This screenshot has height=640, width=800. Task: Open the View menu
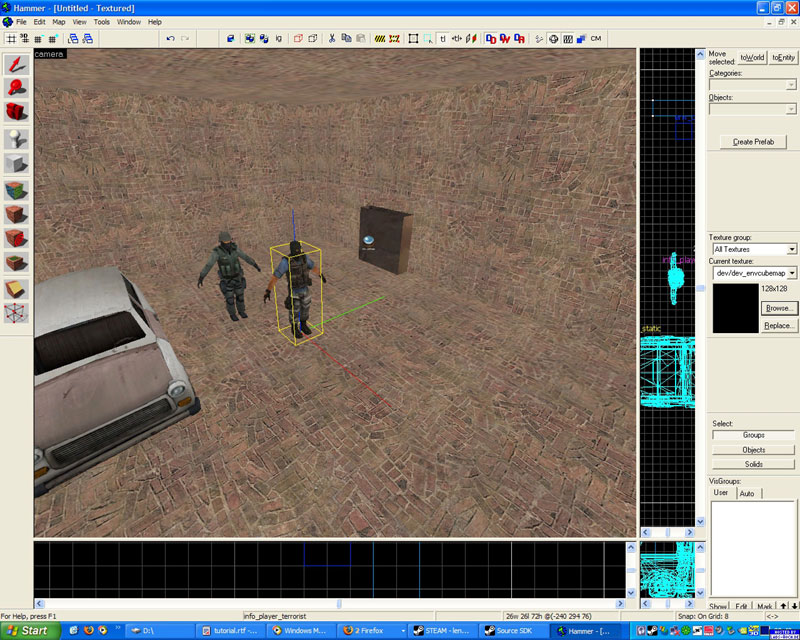79,22
